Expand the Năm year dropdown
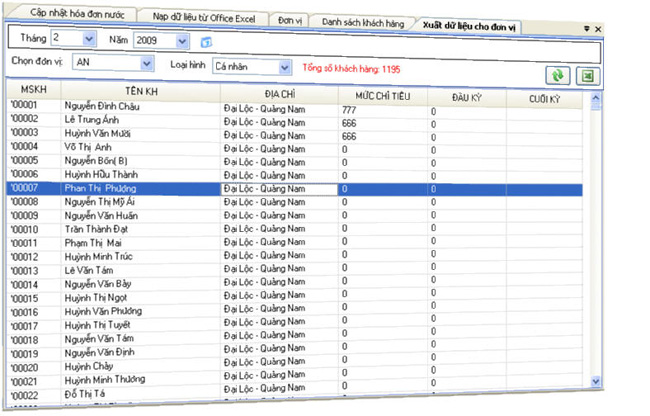This screenshot has height=416, width=650. (x=181, y=40)
